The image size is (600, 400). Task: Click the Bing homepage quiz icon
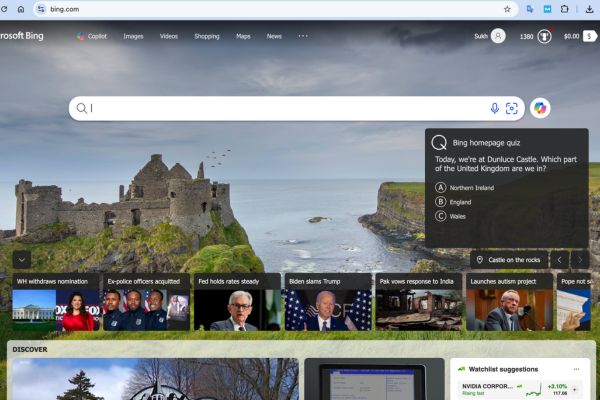[x=439, y=143]
